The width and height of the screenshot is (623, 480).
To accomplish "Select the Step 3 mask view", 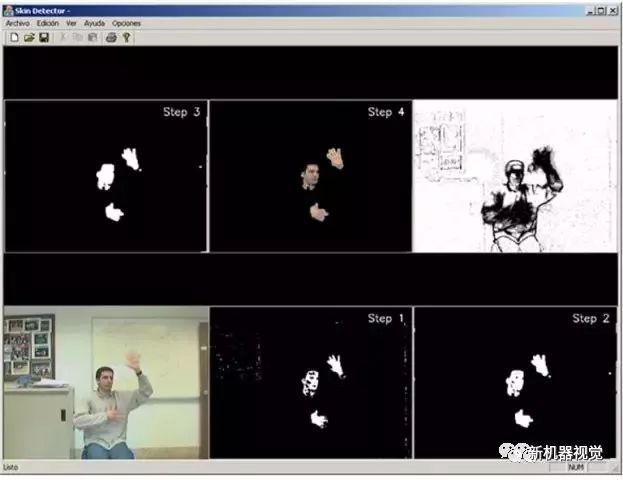I will (x=106, y=176).
